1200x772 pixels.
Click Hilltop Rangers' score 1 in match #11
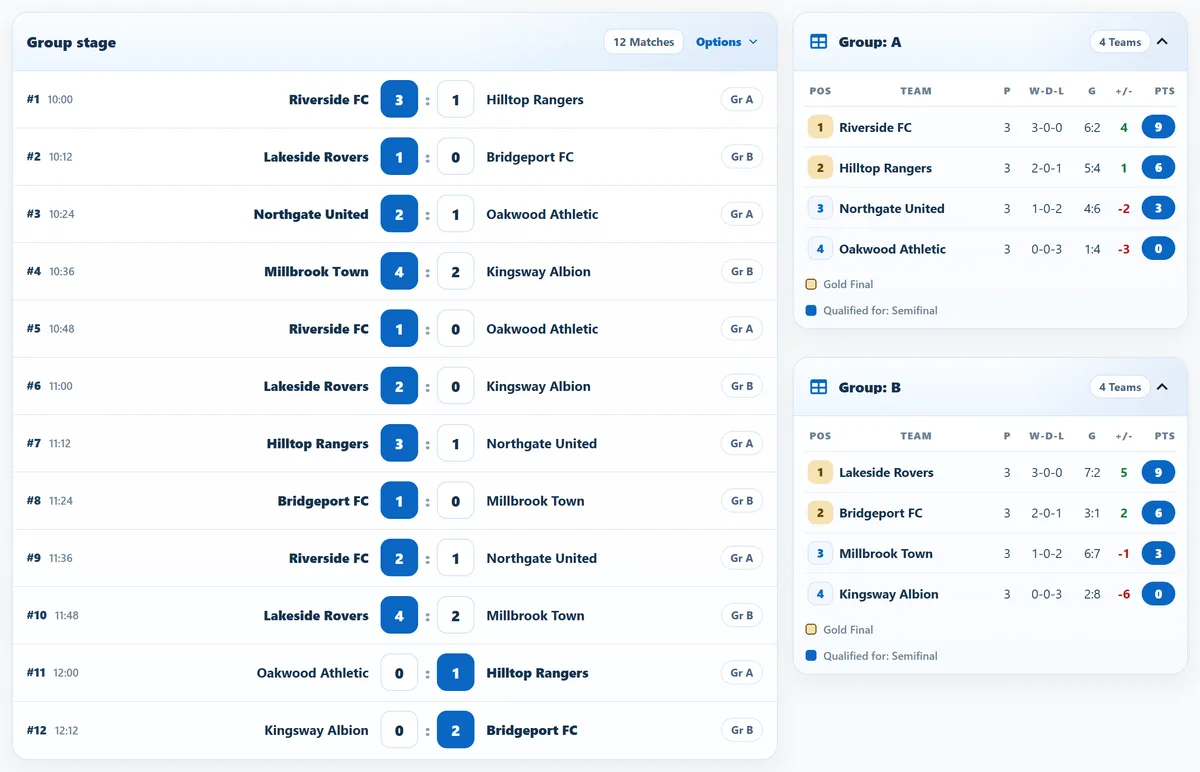(456, 673)
